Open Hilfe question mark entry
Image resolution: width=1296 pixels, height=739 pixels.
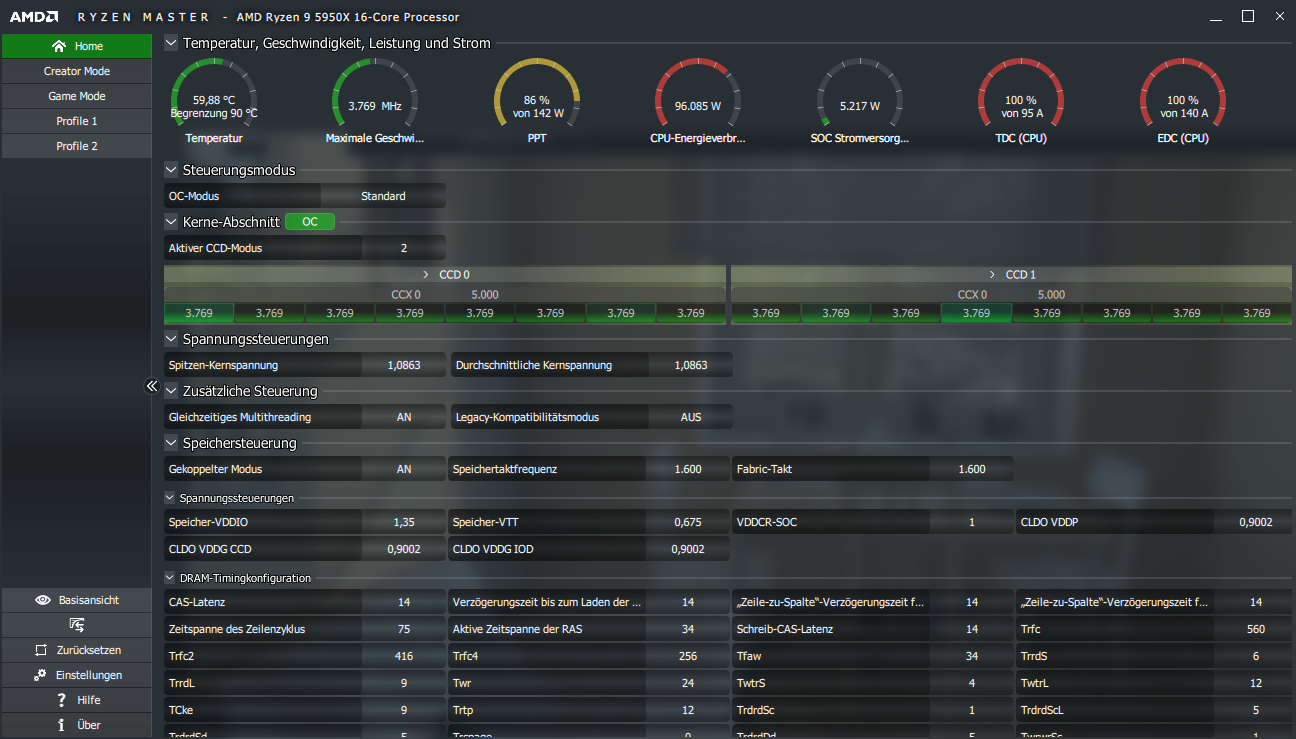76,700
